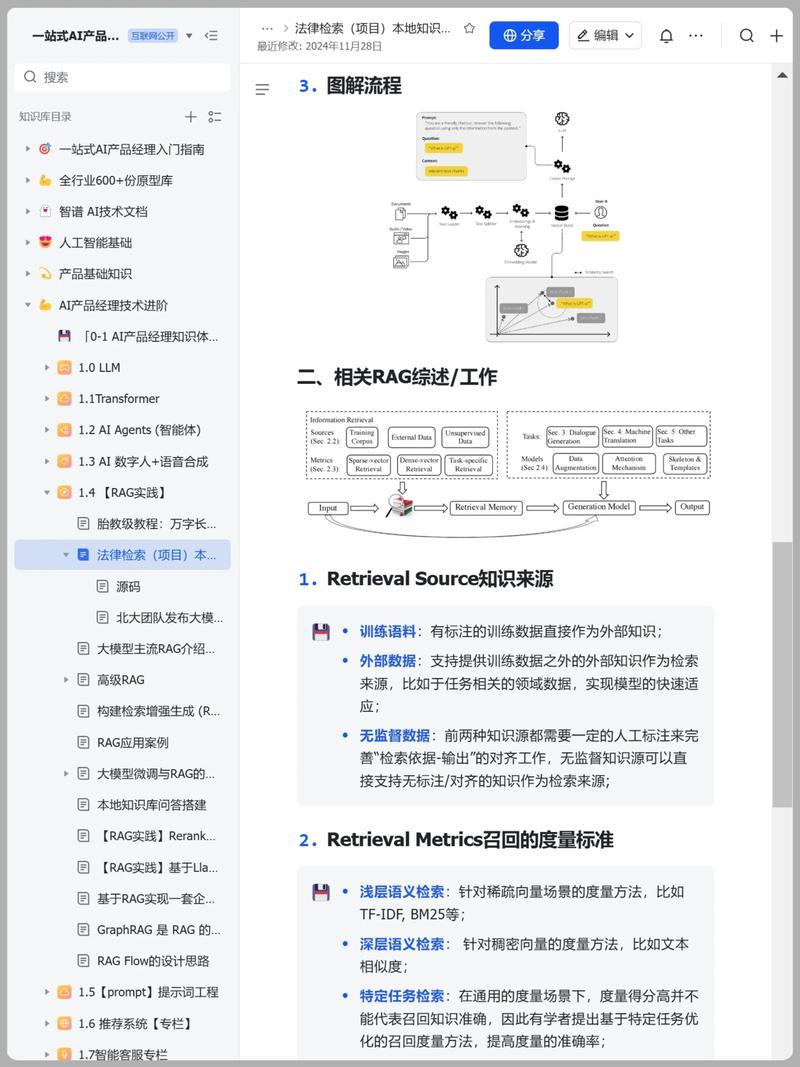The width and height of the screenshot is (800, 1067).
Task: Click the breadcrumb ellipsis before document title
Action: pyautogui.click(x=267, y=29)
